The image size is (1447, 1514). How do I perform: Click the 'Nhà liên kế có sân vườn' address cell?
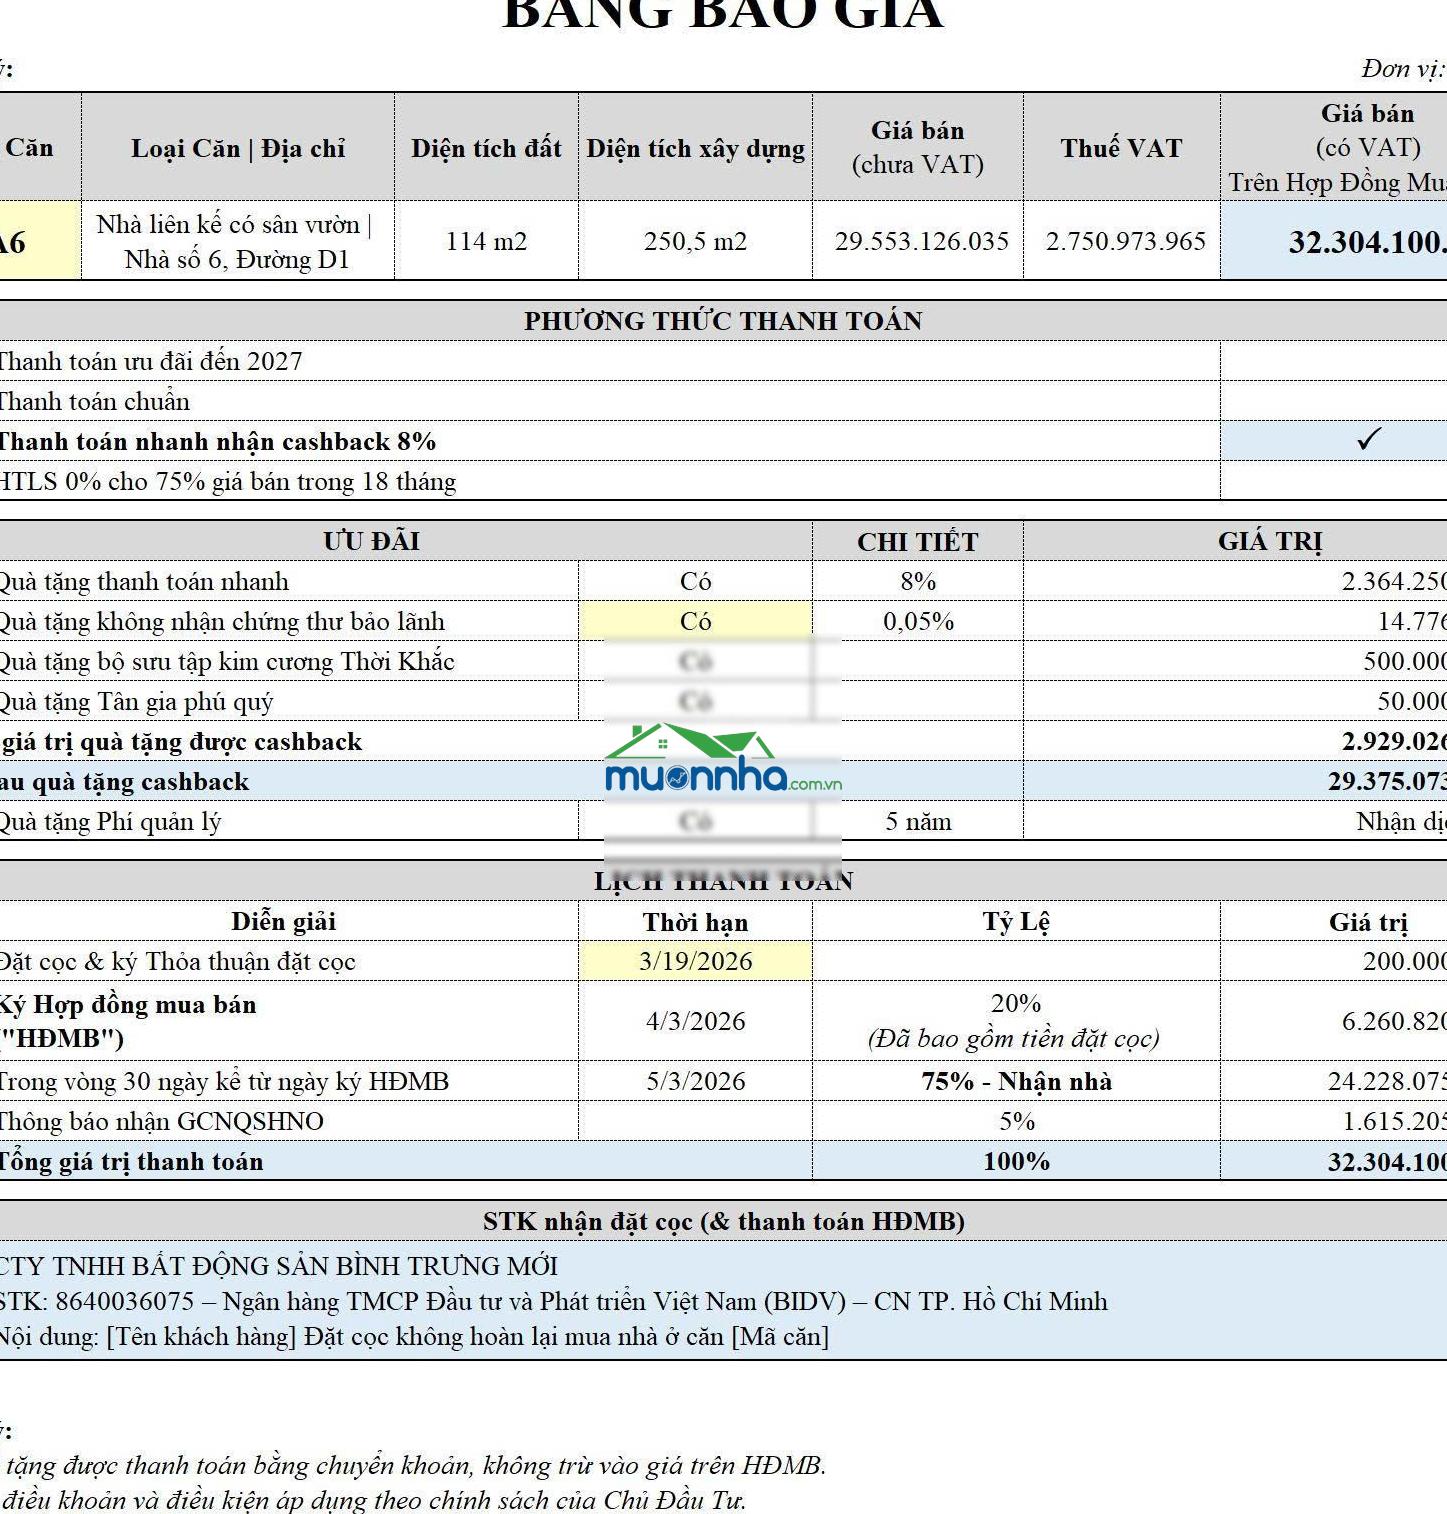pos(237,241)
